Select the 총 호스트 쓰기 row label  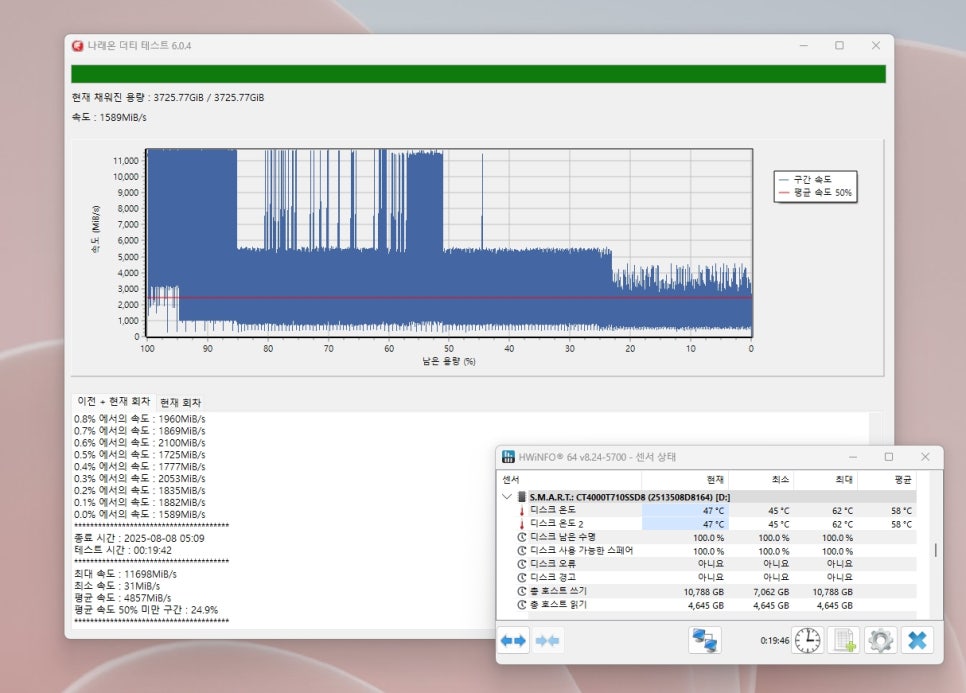click(x=558, y=591)
